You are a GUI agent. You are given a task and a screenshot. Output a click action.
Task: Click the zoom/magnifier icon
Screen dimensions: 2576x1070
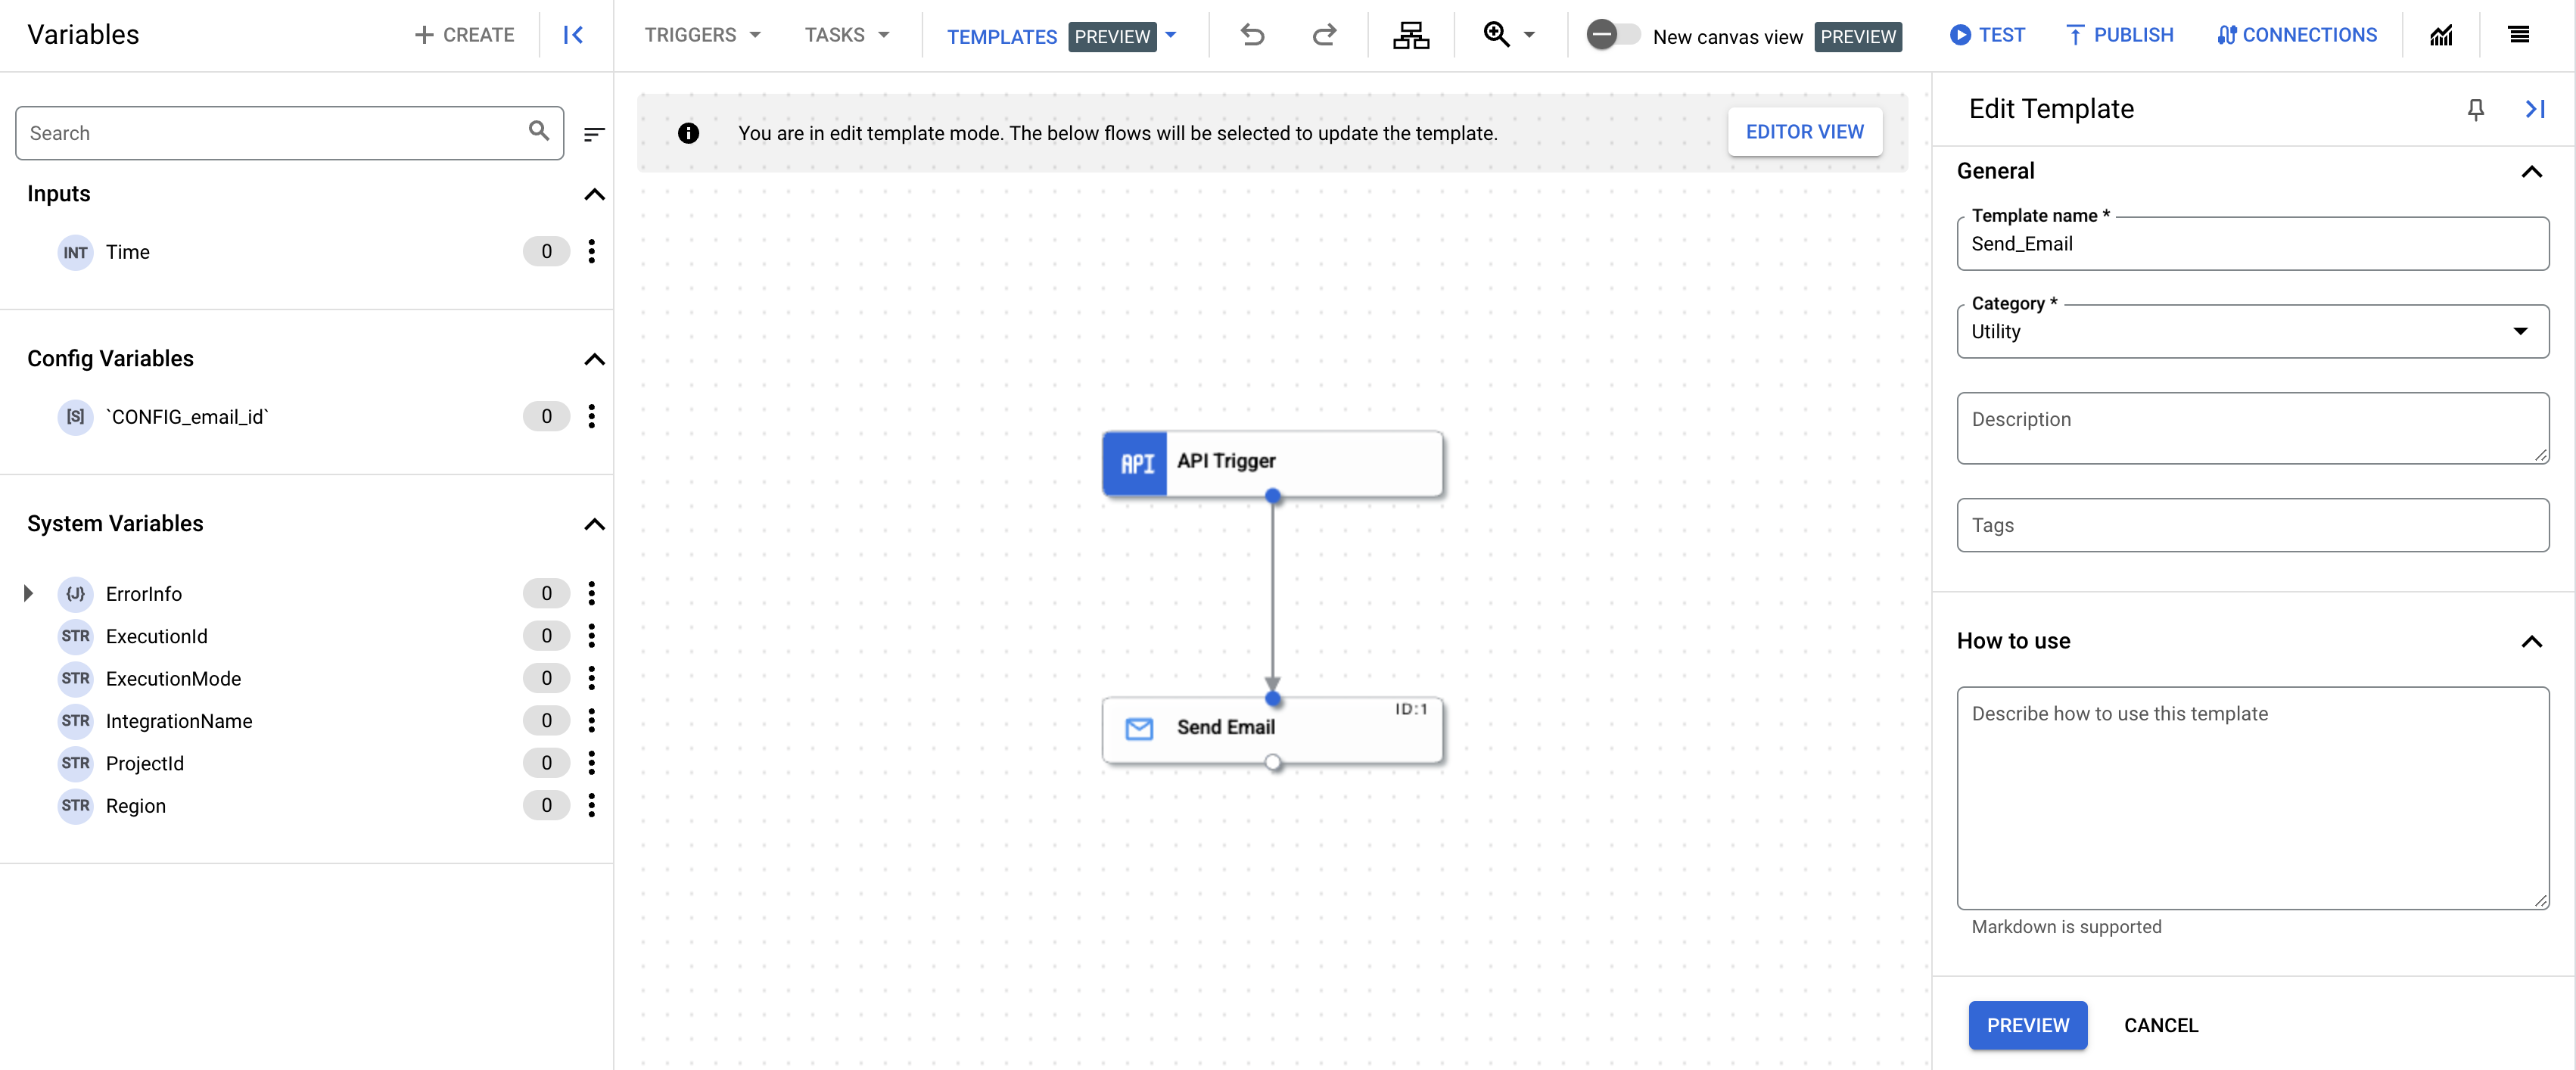[x=1495, y=33]
